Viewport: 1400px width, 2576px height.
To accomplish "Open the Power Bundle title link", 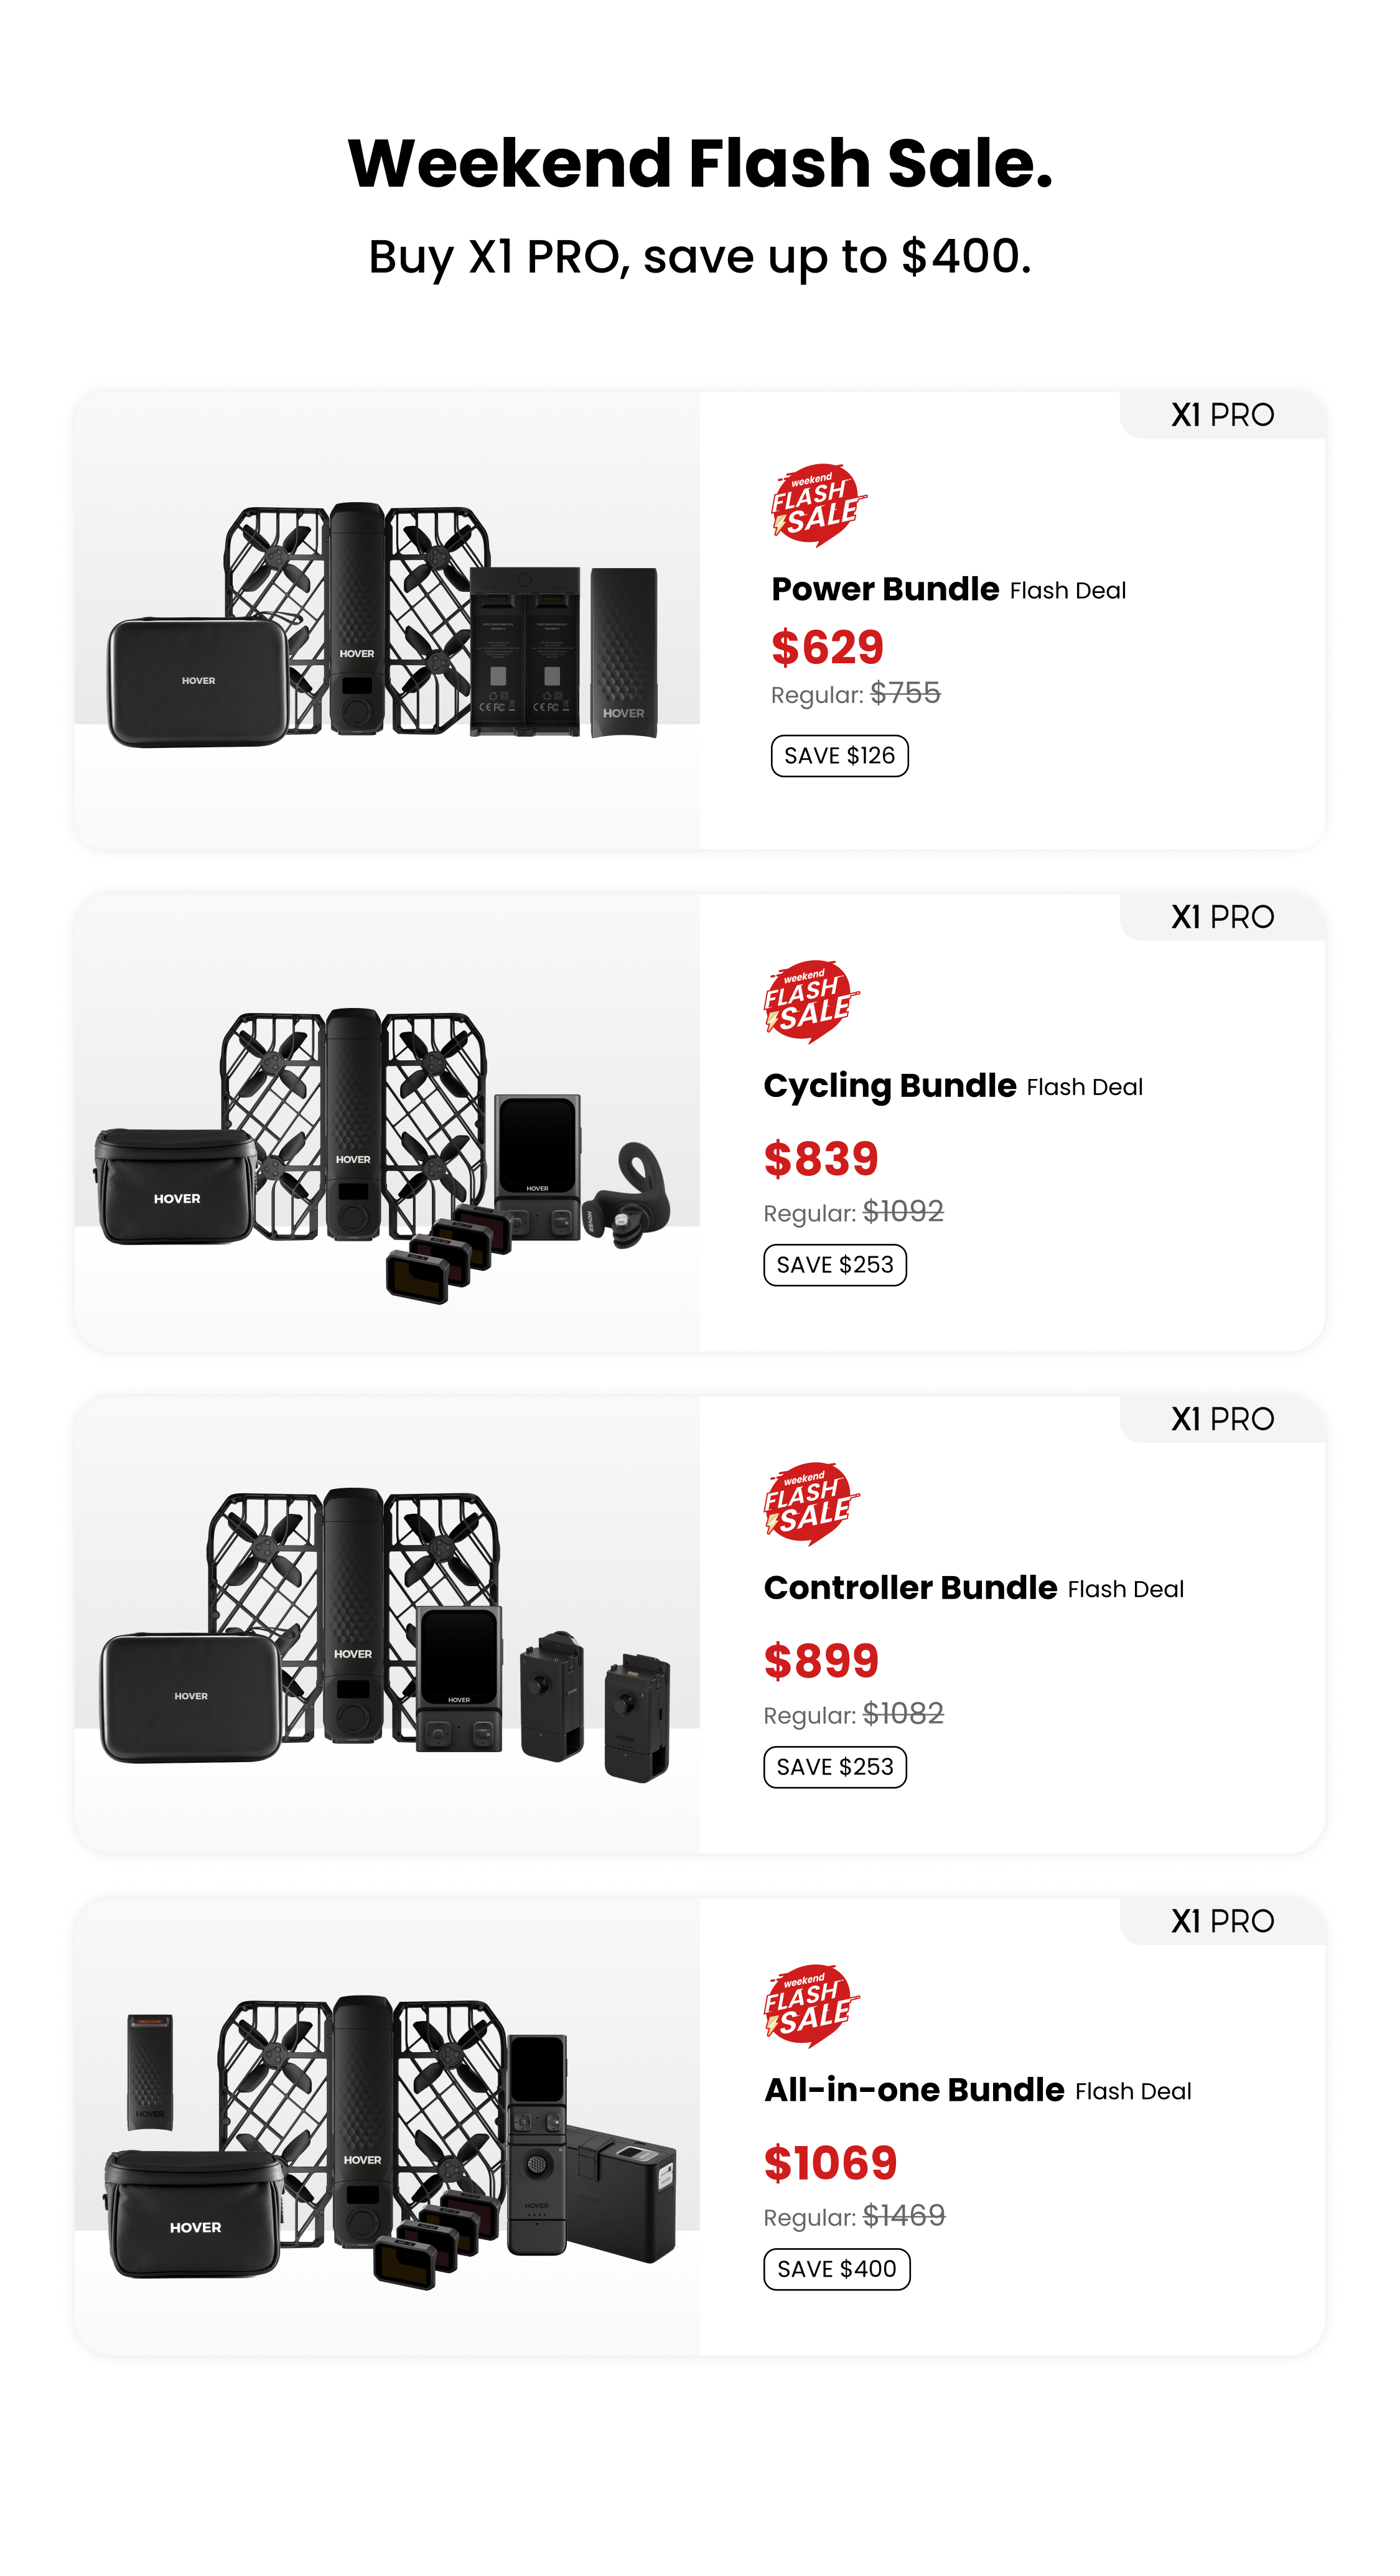I will pyautogui.click(x=885, y=589).
